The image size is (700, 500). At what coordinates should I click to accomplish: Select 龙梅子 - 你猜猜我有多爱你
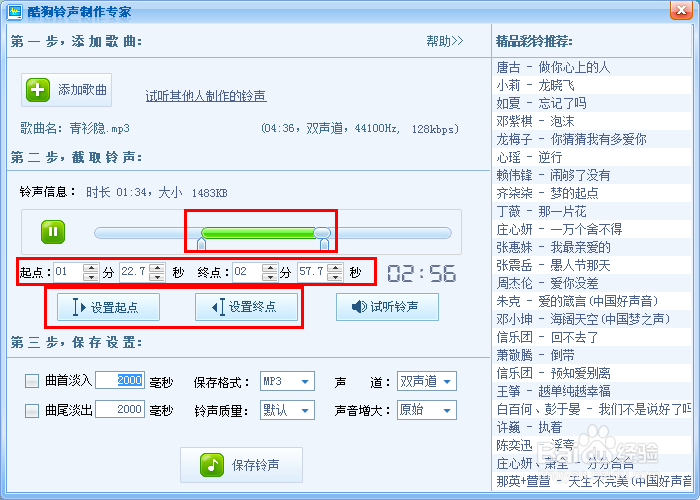[592, 139]
